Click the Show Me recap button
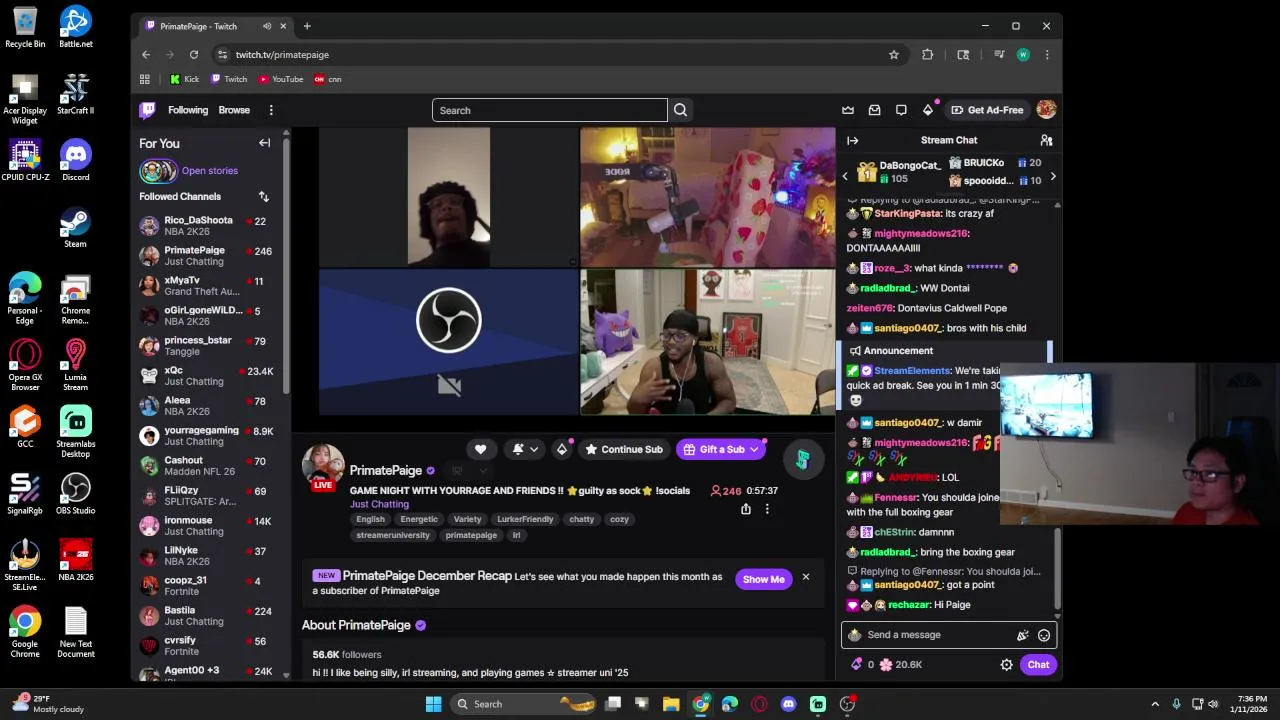Screen dimensions: 1280x720 click(x=763, y=579)
